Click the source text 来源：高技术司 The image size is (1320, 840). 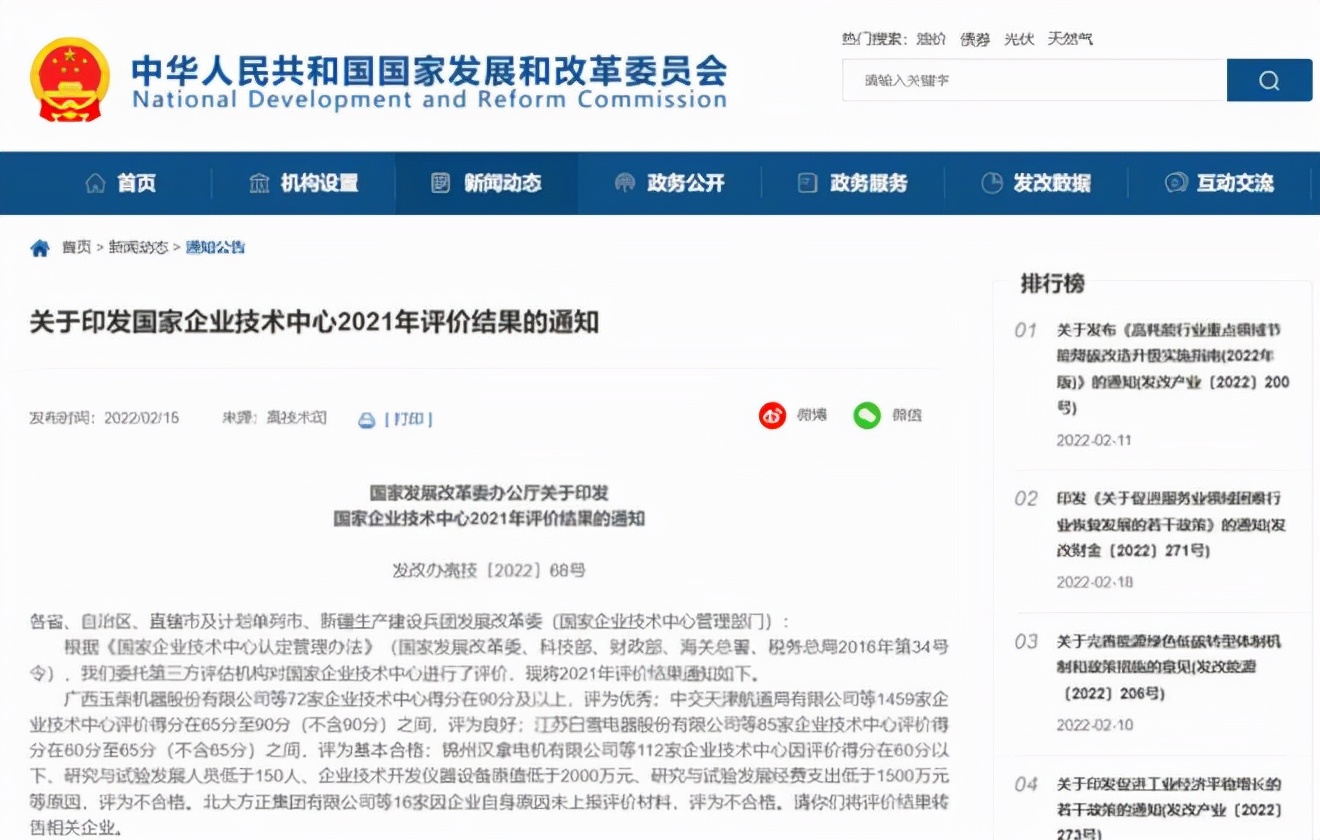click(274, 417)
